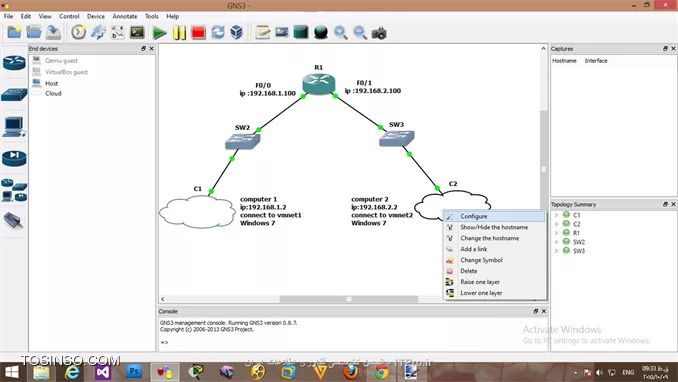Open the Control menu
678x382 pixels.
pyautogui.click(x=69, y=16)
